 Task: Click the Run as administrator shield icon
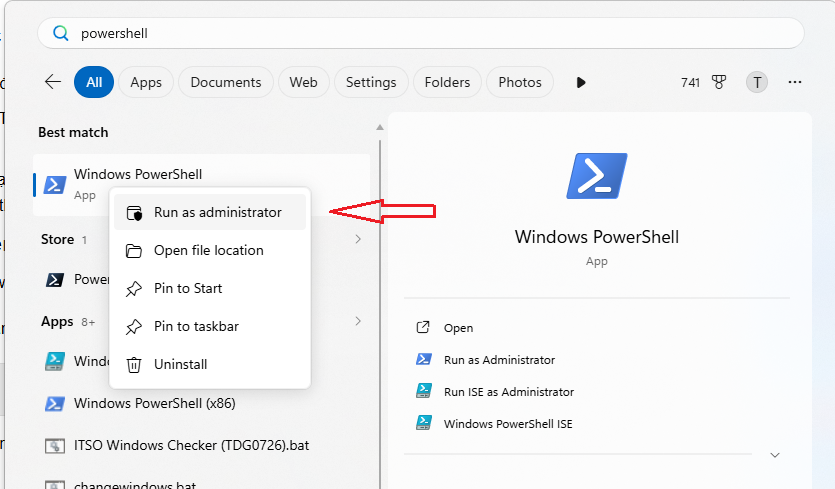pyautogui.click(x=134, y=213)
